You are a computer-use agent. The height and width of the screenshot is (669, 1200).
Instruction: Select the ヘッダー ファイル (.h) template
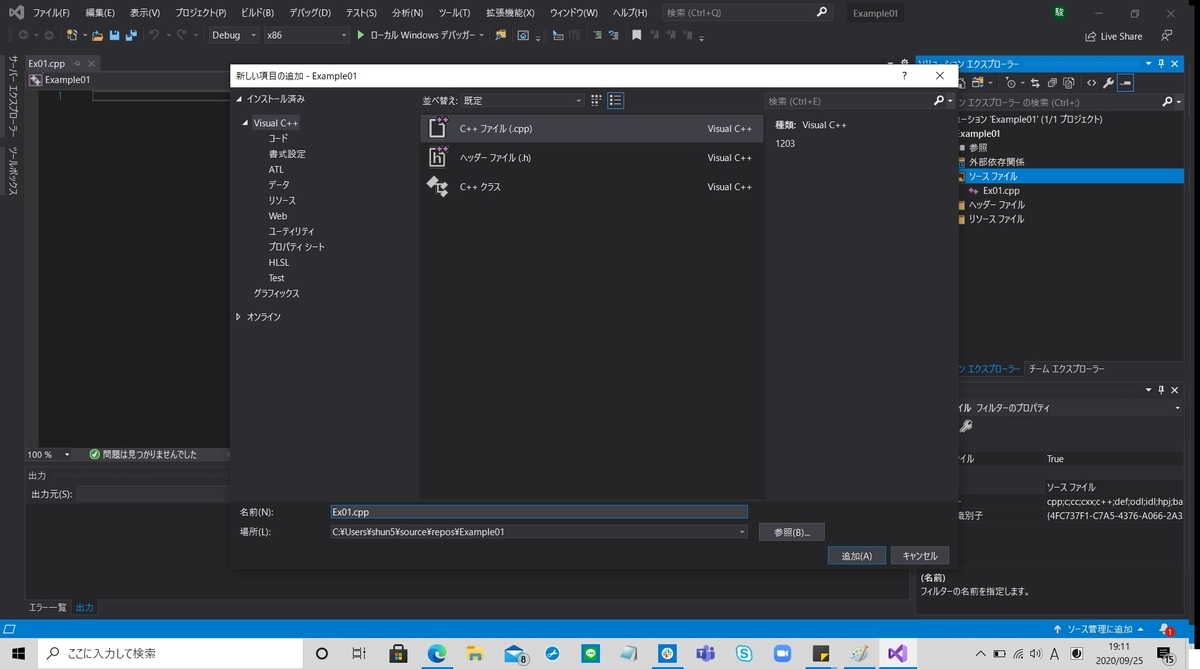[591, 157]
